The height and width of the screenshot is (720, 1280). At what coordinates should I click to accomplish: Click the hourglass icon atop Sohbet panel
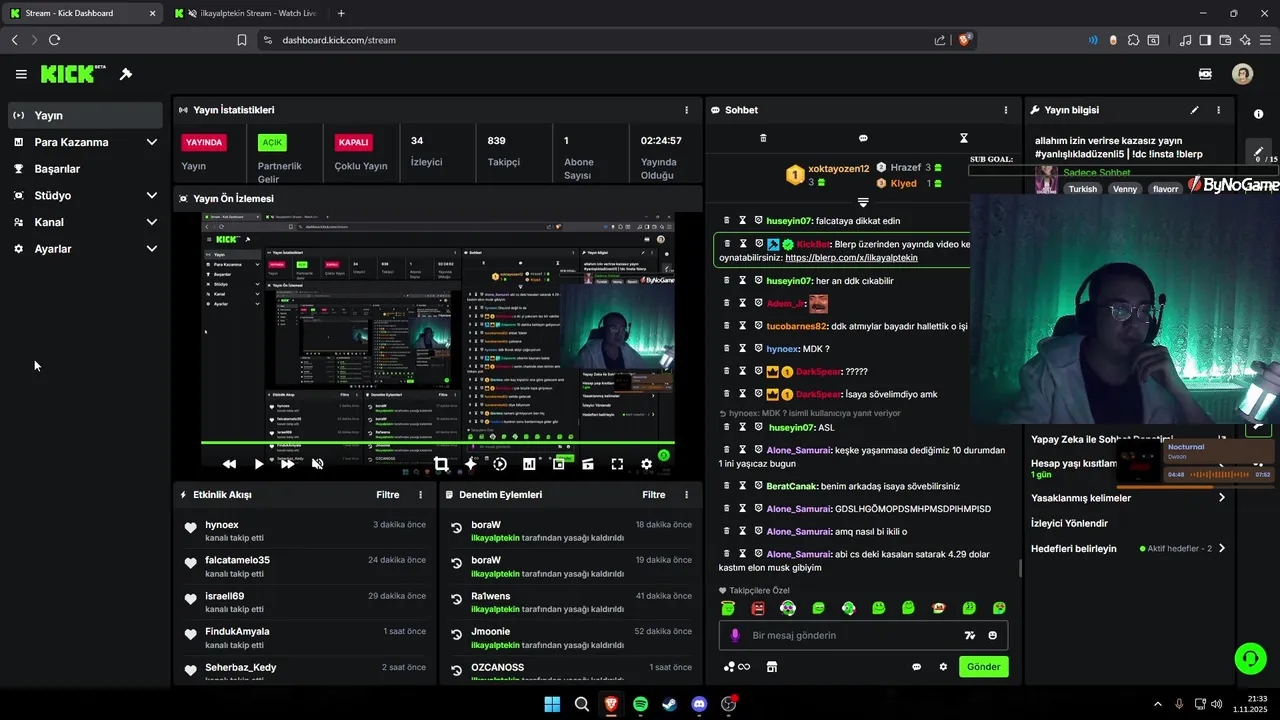click(964, 138)
